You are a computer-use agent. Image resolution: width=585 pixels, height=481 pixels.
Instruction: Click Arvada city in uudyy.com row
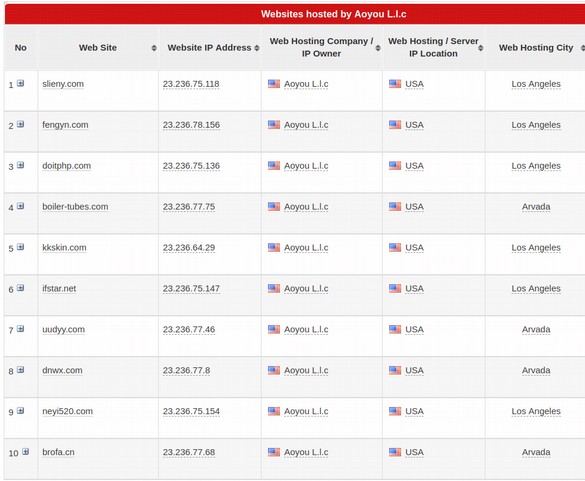[536, 329]
